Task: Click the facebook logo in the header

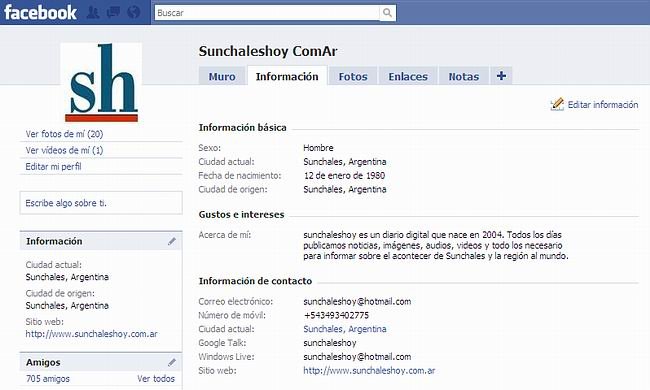Action: (40, 12)
